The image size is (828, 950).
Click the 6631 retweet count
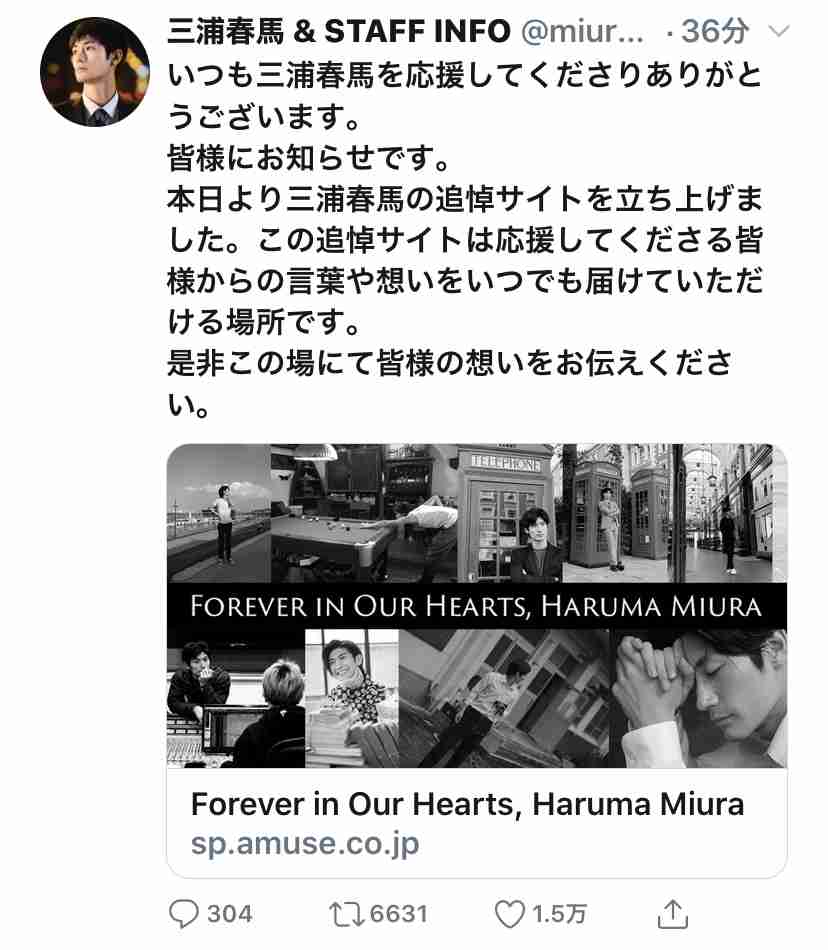click(399, 914)
